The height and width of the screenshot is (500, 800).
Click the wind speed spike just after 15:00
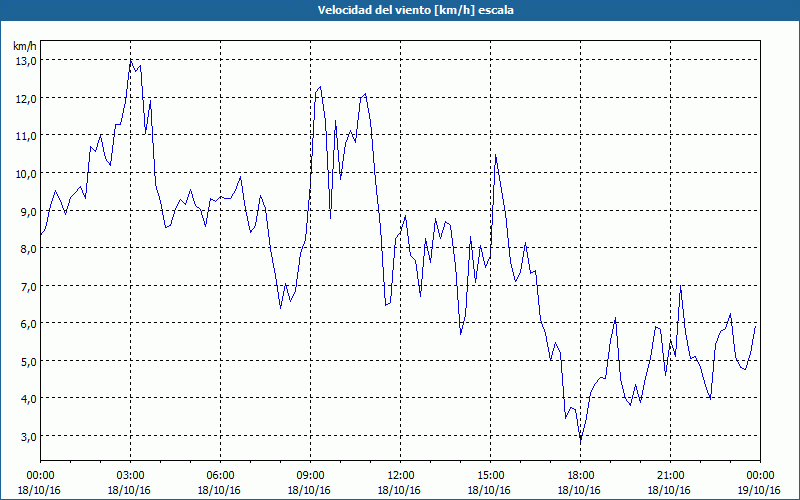click(x=495, y=155)
